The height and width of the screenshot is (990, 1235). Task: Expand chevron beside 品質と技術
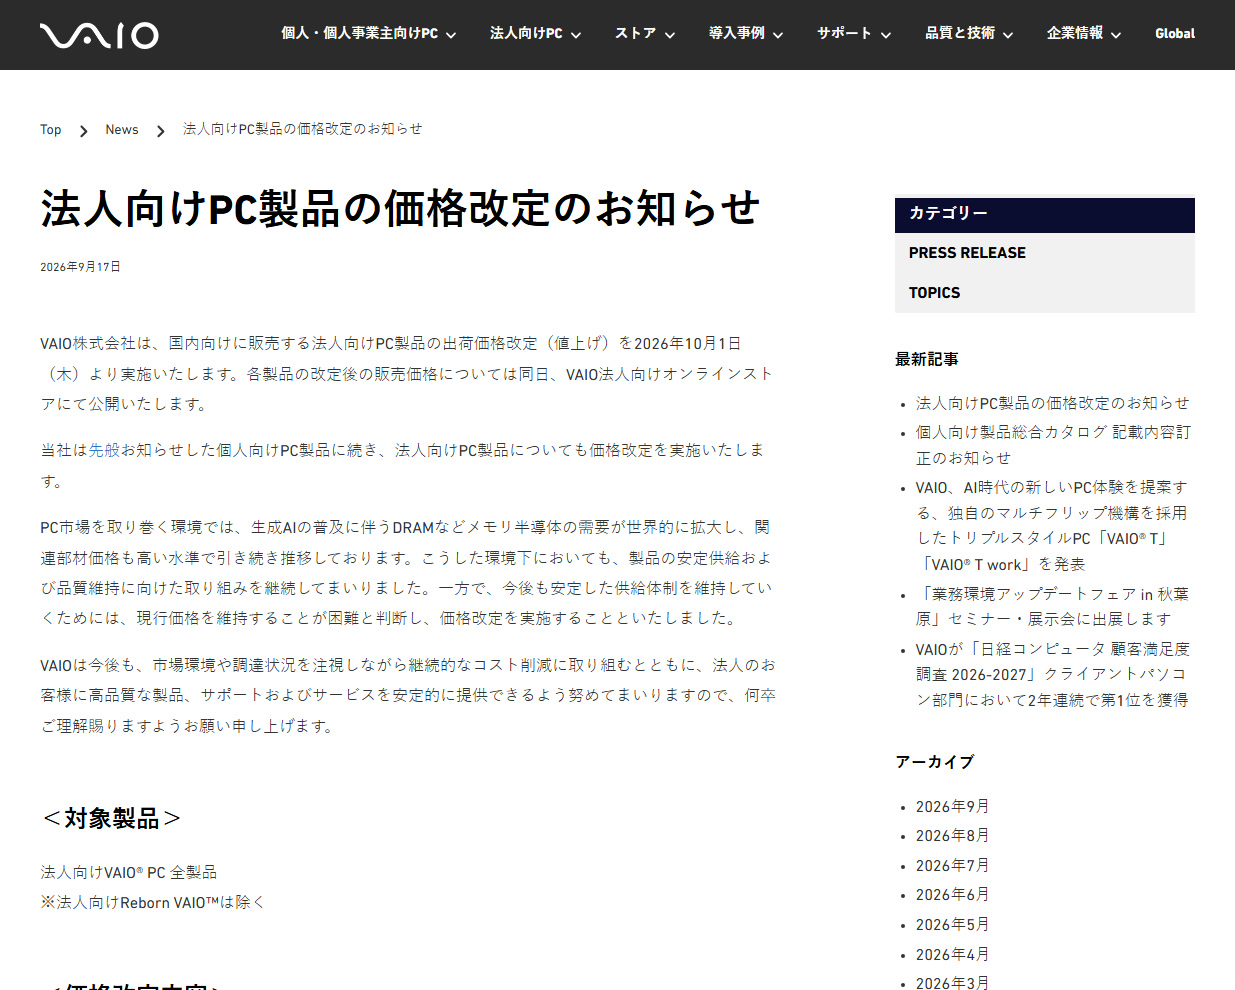pyautogui.click(x=1008, y=35)
